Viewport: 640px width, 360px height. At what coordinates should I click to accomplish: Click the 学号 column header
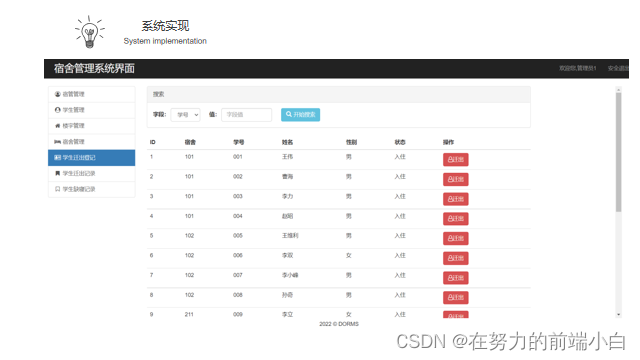coord(239,142)
